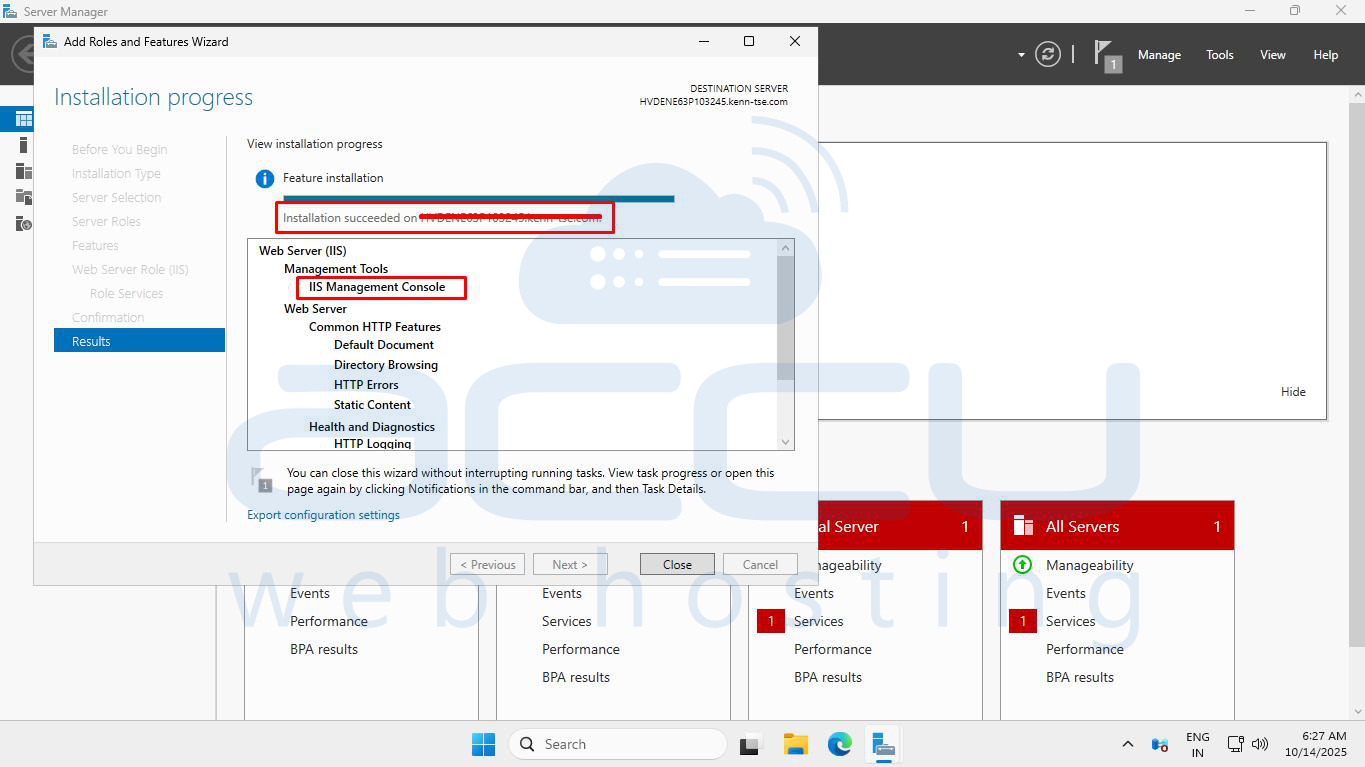Click the Server Manager taskbar icon
This screenshot has width=1365, height=767.
click(882, 744)
